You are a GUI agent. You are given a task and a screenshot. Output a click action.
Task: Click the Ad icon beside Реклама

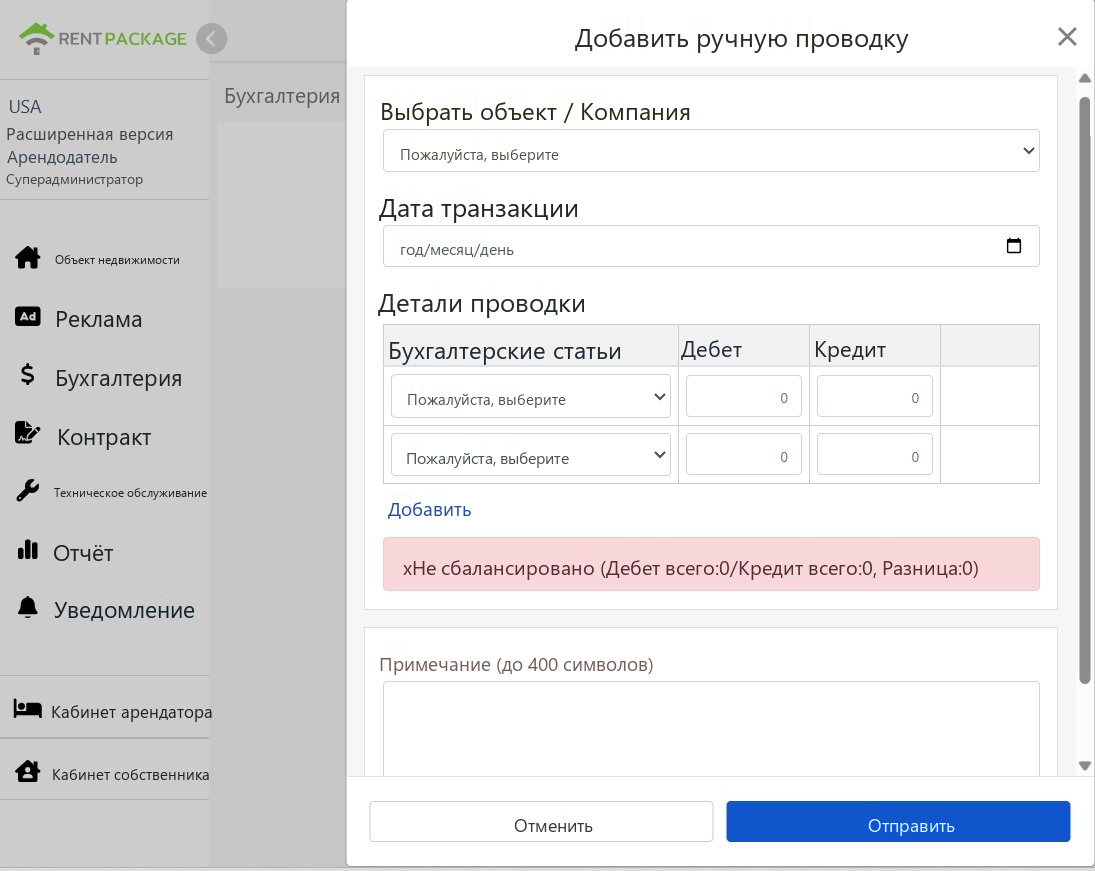click(28, 316)
